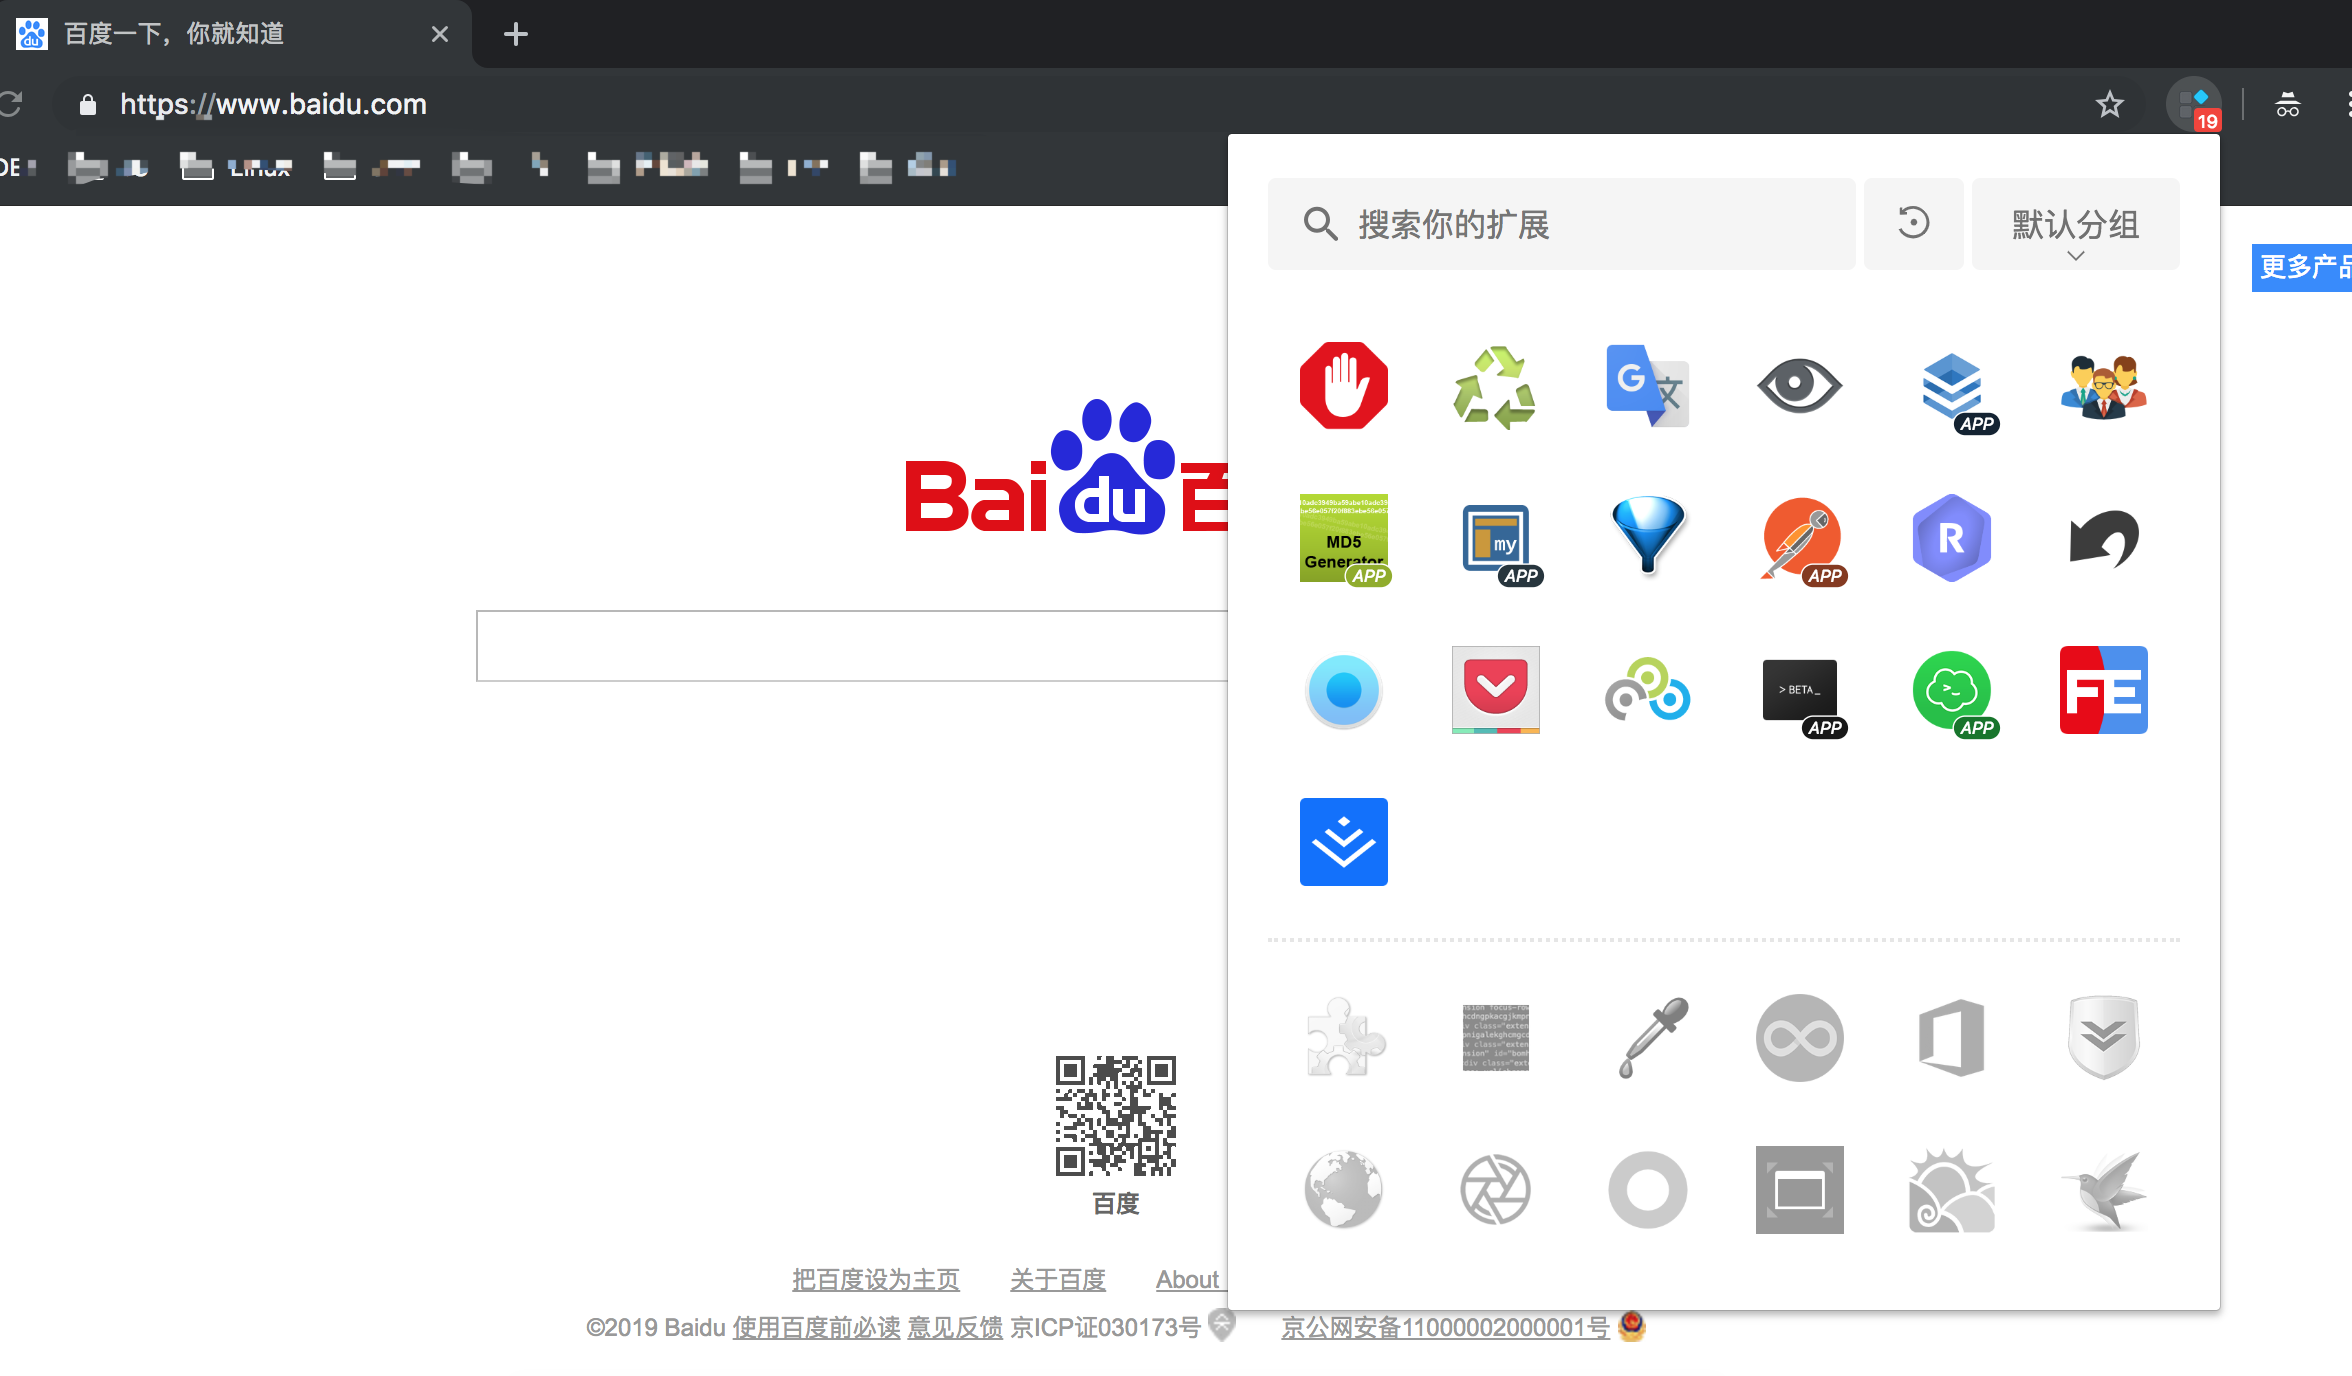Click the incognito spy icon in toolbar
Viewport: 2352px width, 1376px height.
(2287, 104)
